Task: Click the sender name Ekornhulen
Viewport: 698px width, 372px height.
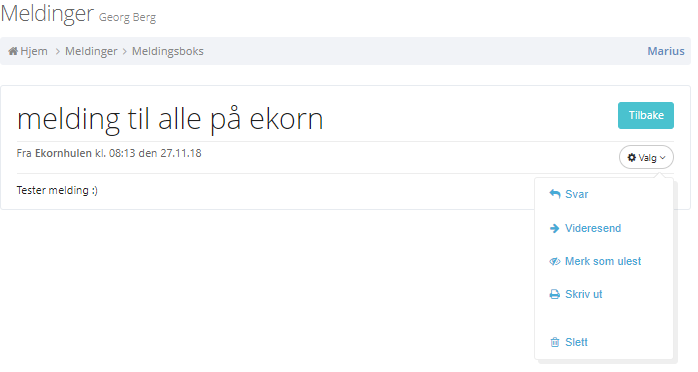Action: [x=63, y=153]
